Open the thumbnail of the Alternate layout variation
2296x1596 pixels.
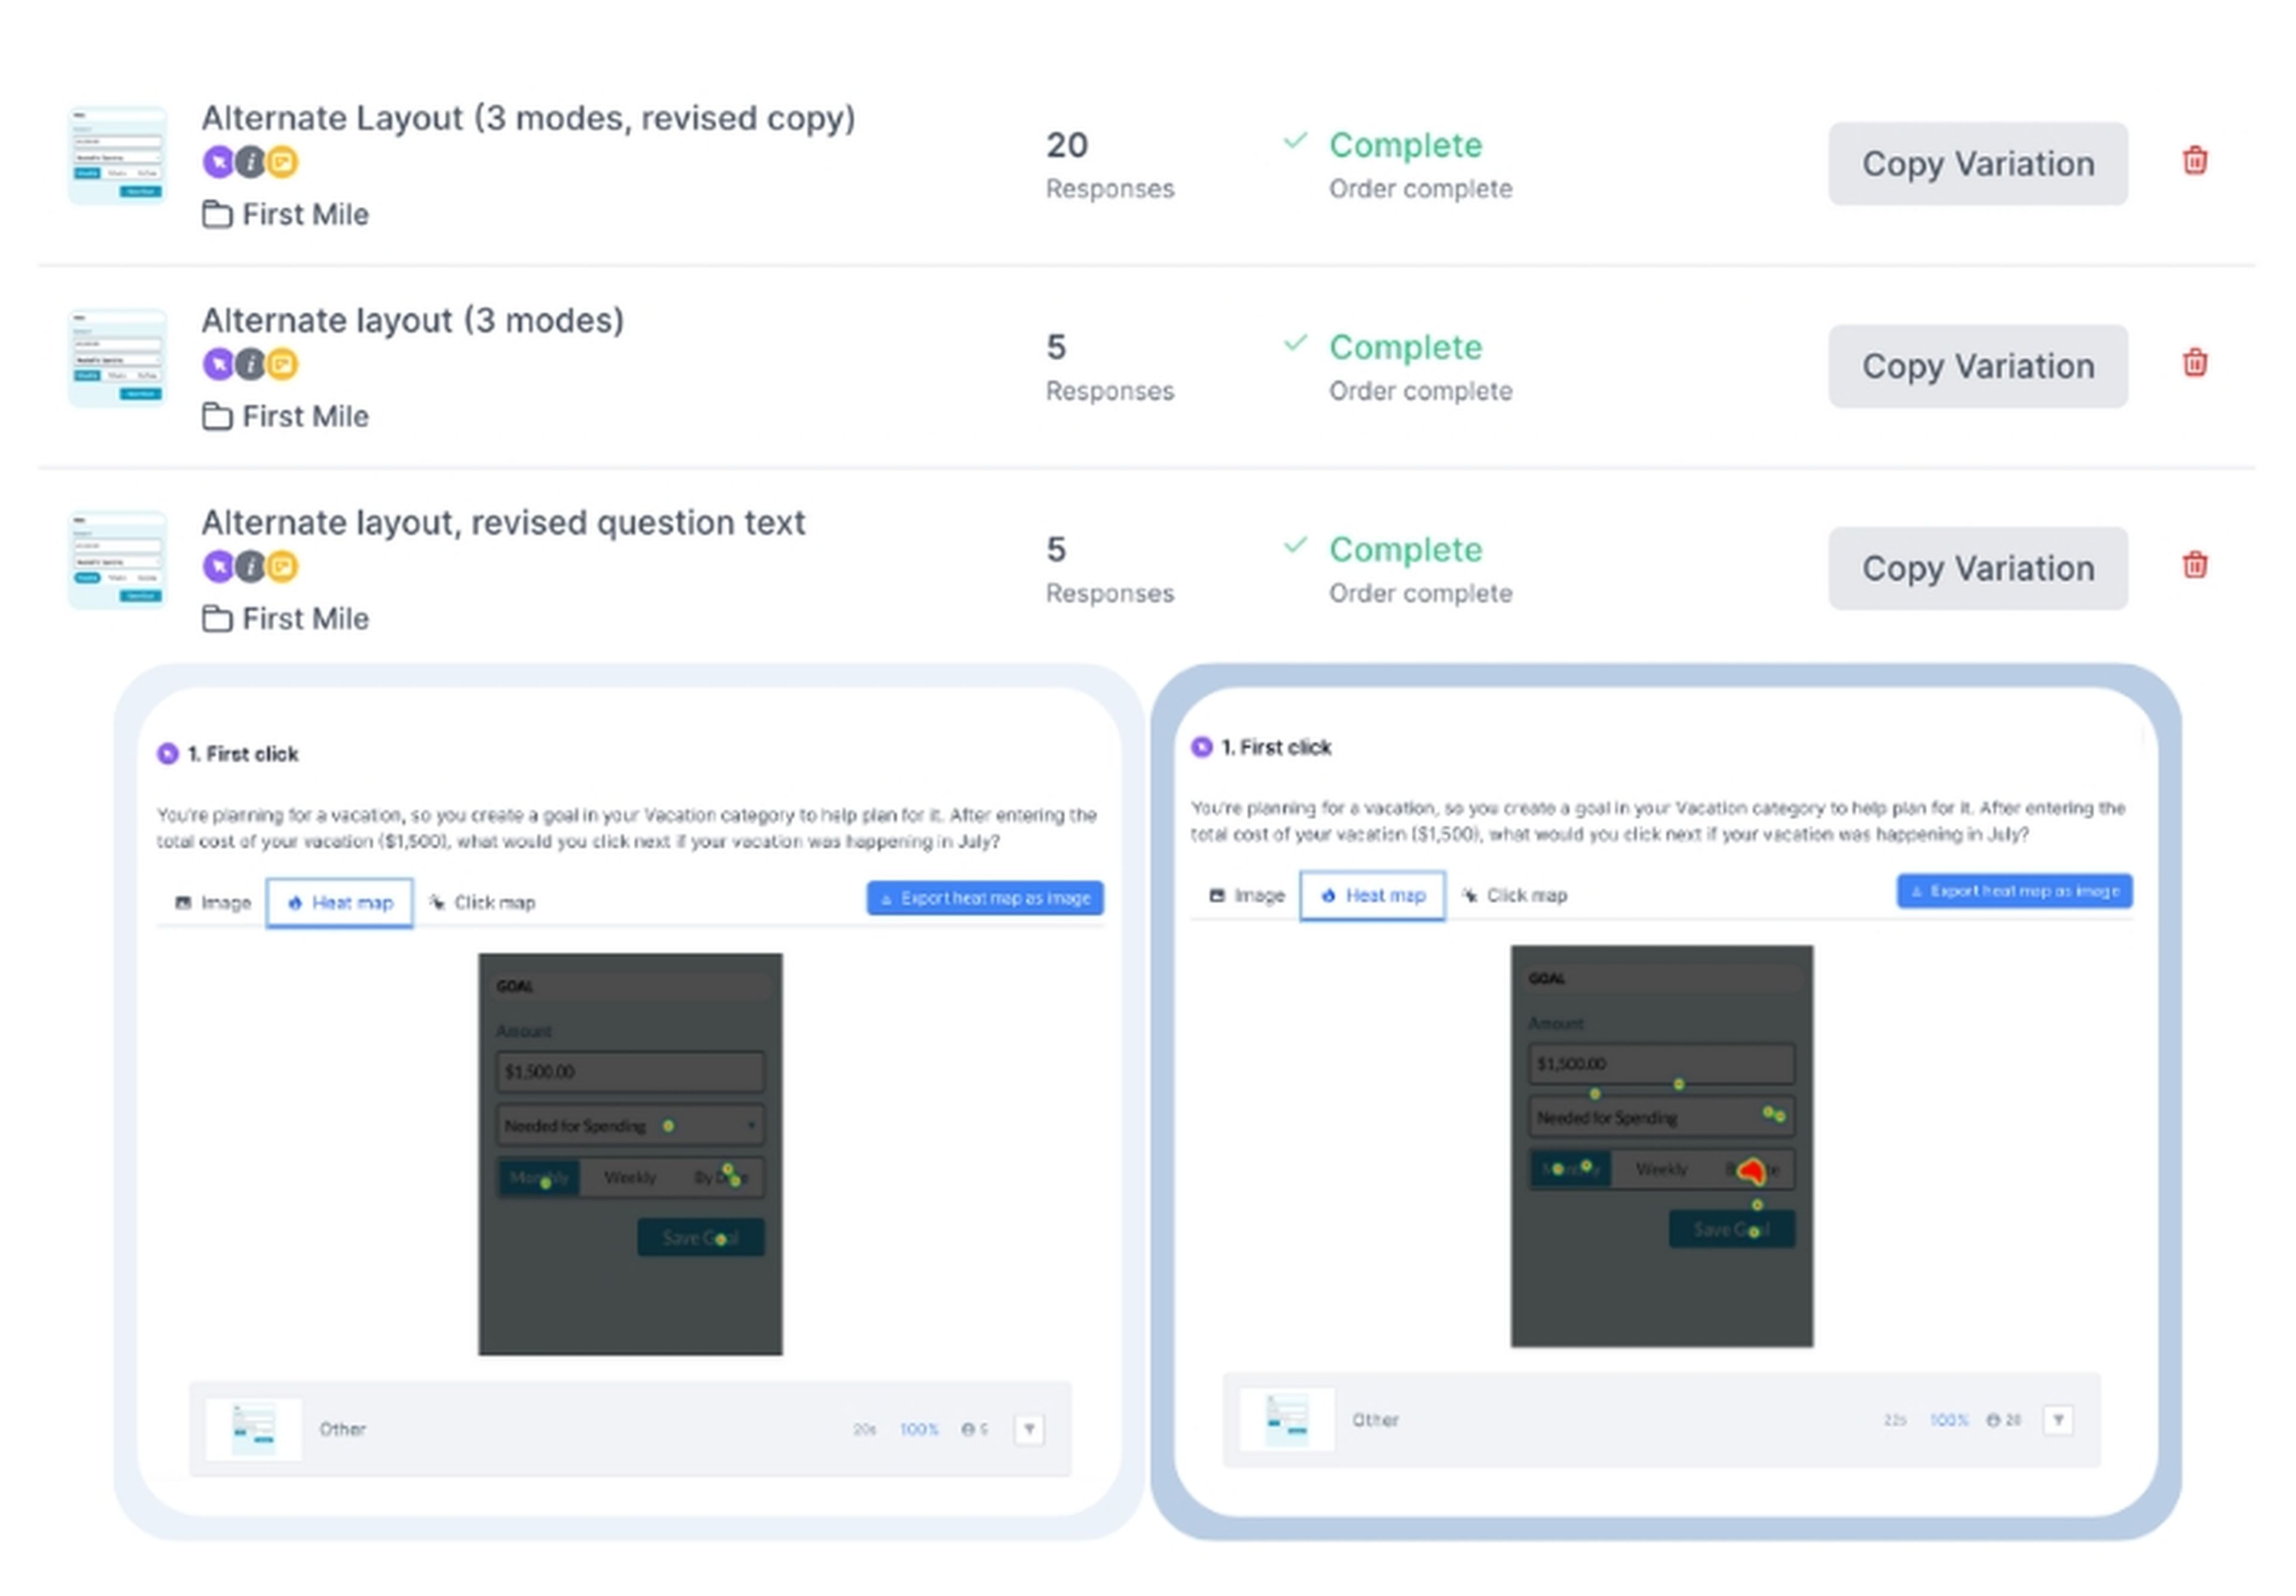point(116,358)
